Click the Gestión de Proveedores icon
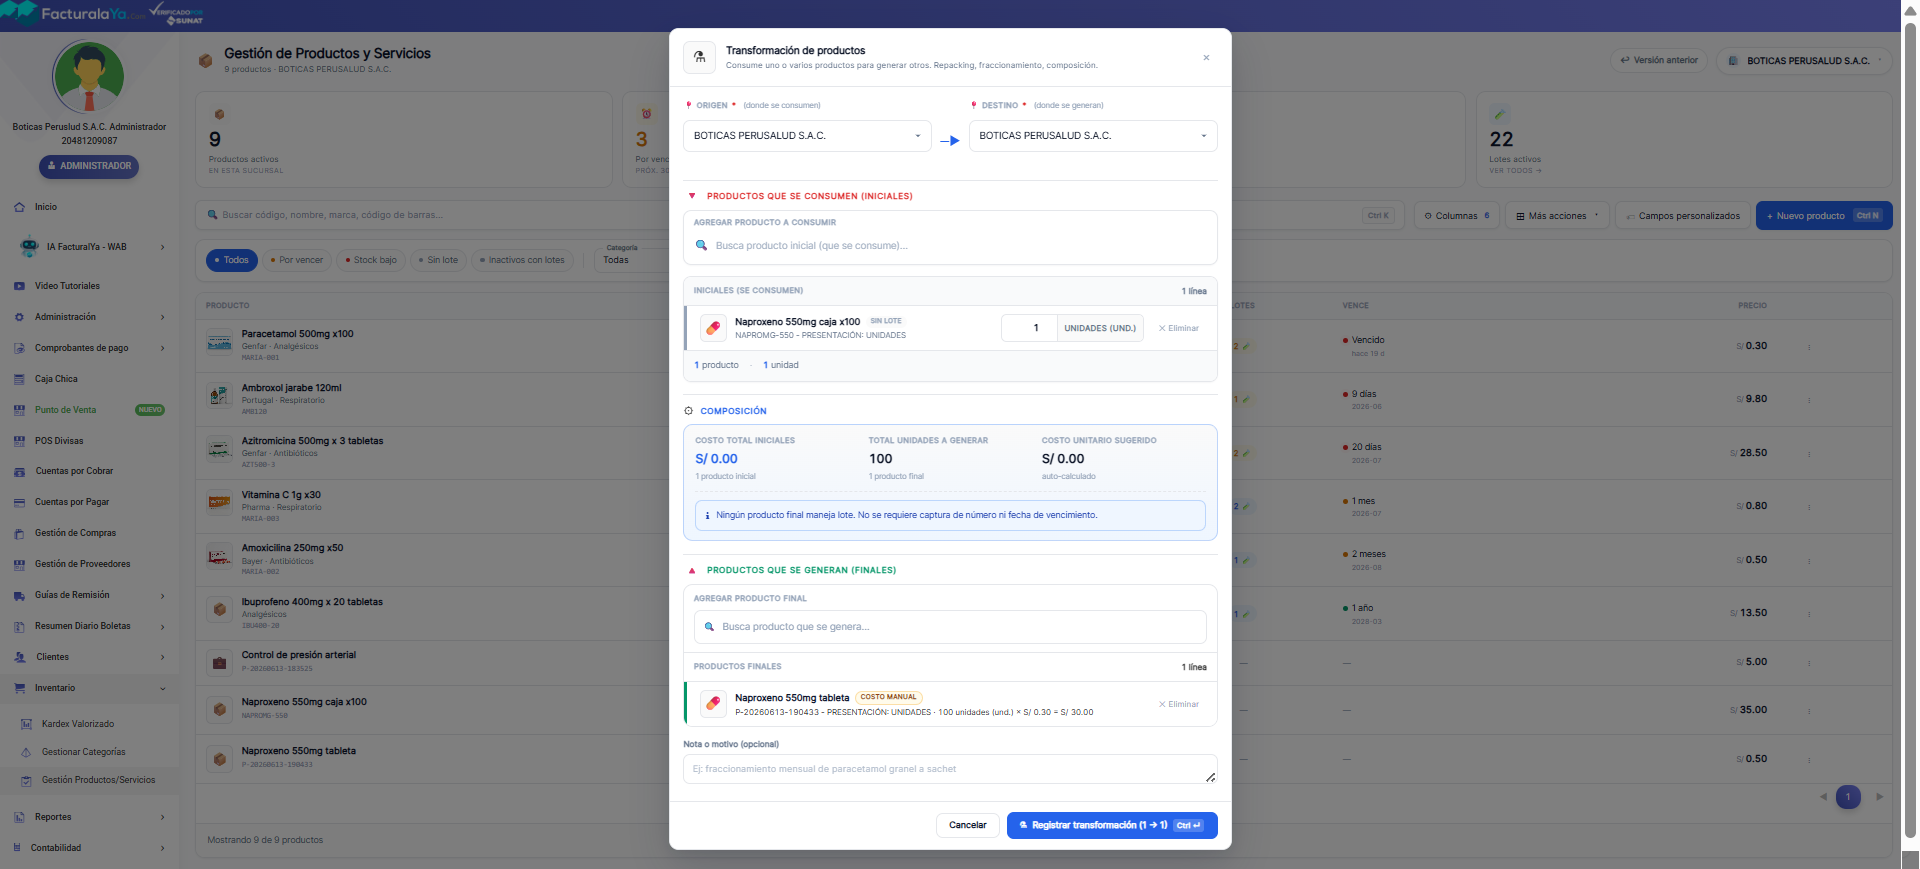The height and width of the screenshot is (869, 1920). tap(19, 565)
